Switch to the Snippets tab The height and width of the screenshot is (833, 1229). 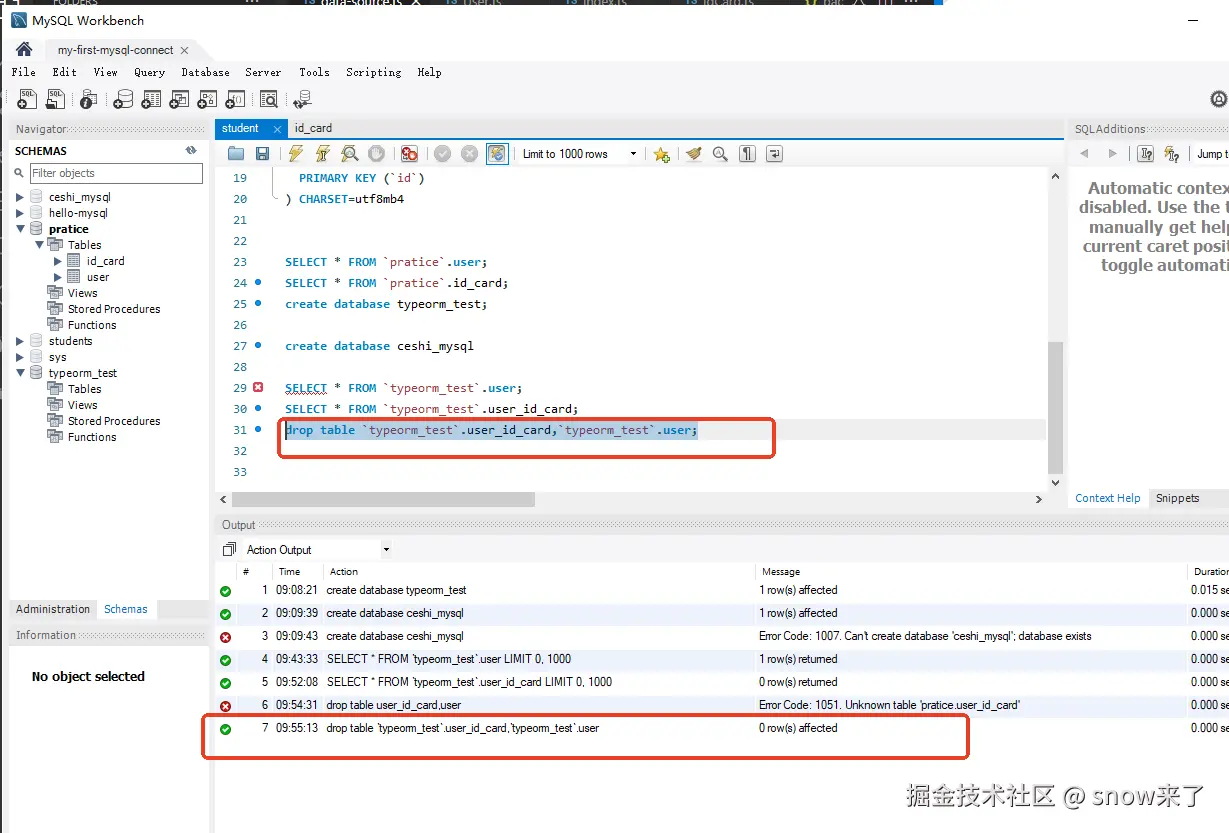(1177, 498)
